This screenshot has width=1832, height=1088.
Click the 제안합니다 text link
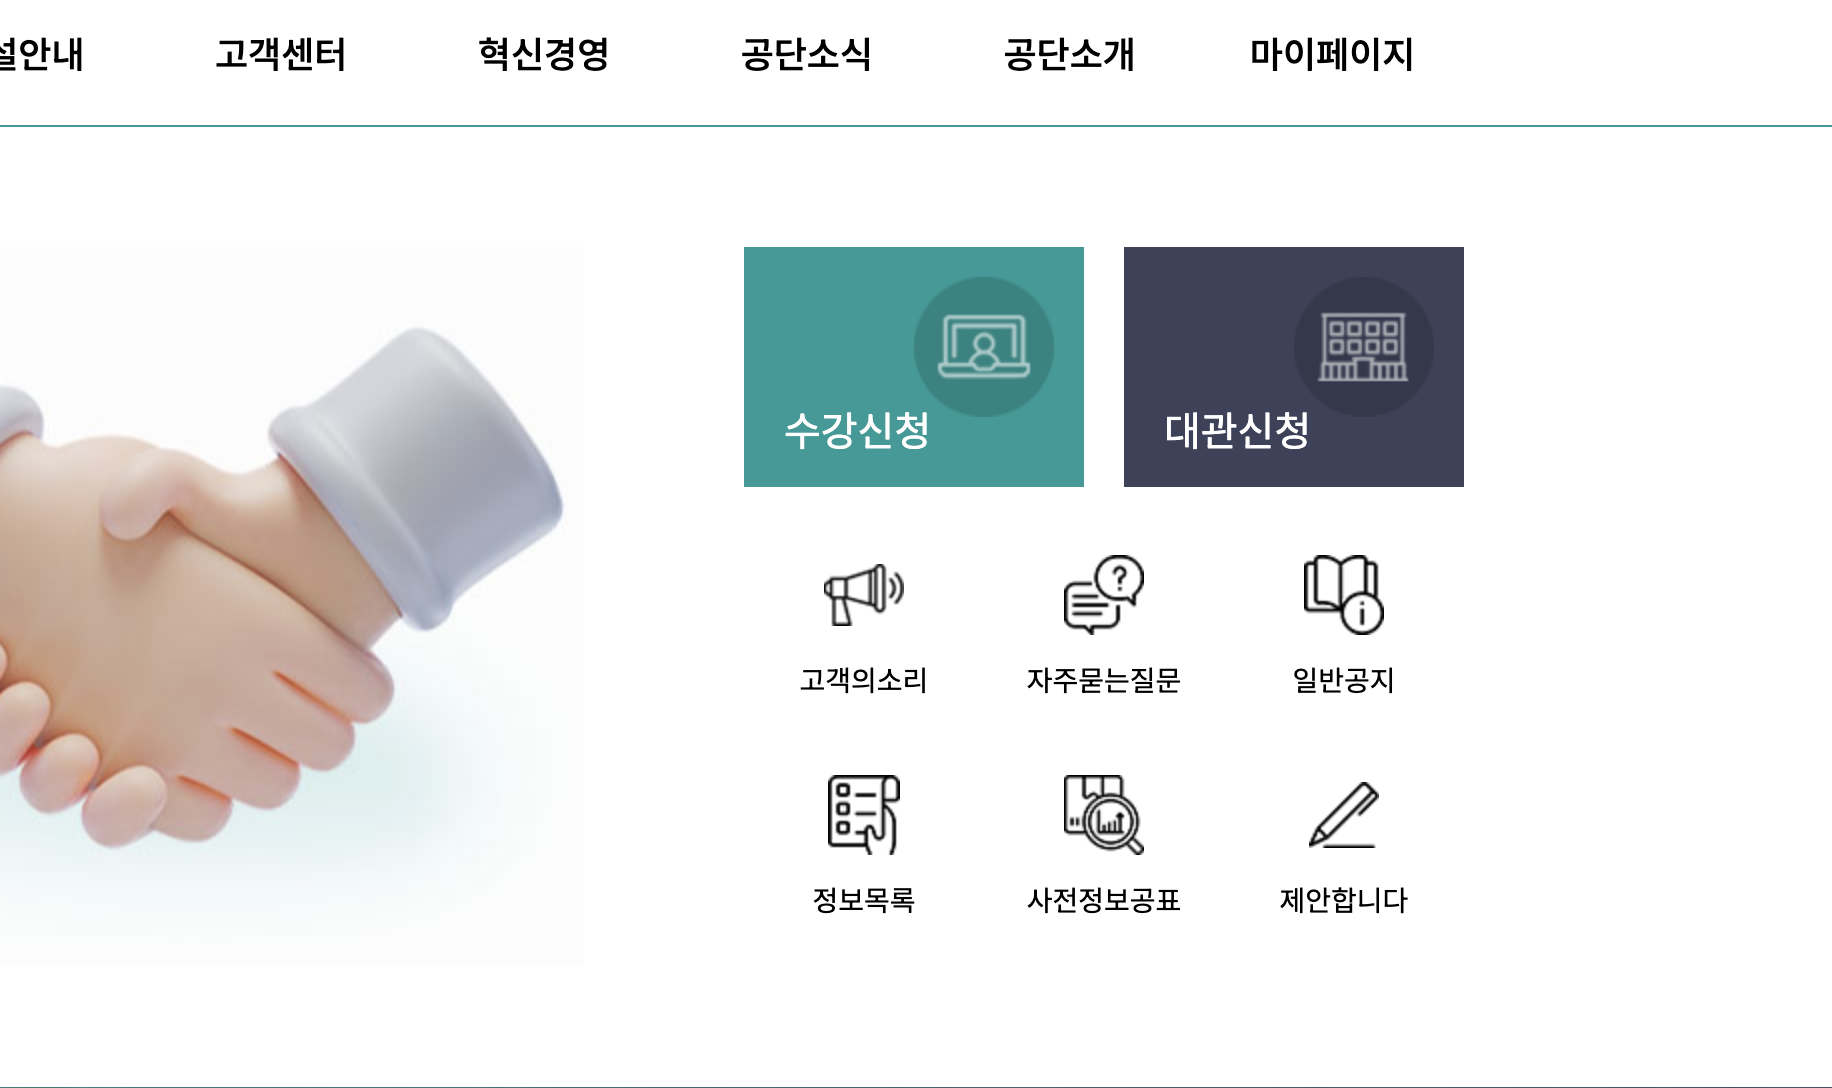pos(1343,900)
